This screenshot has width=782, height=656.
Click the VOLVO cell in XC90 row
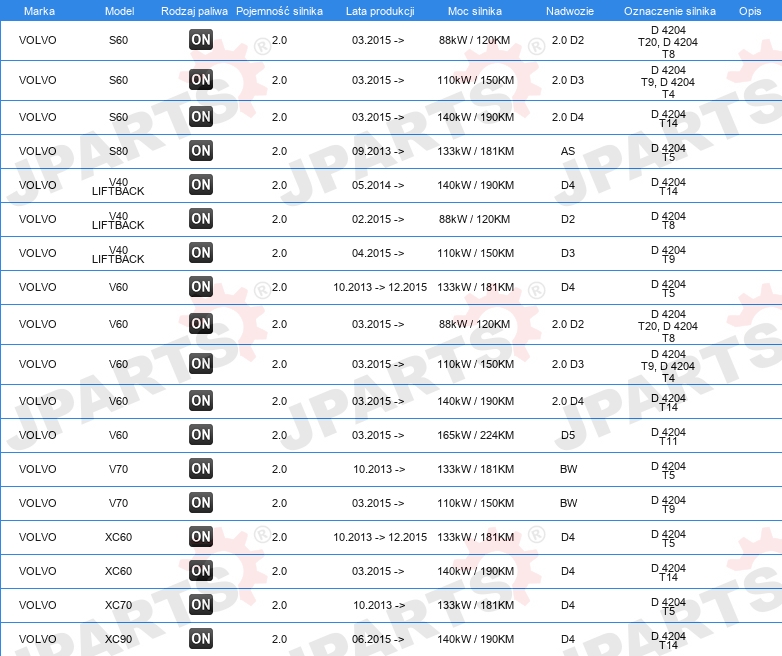[38, 639]
